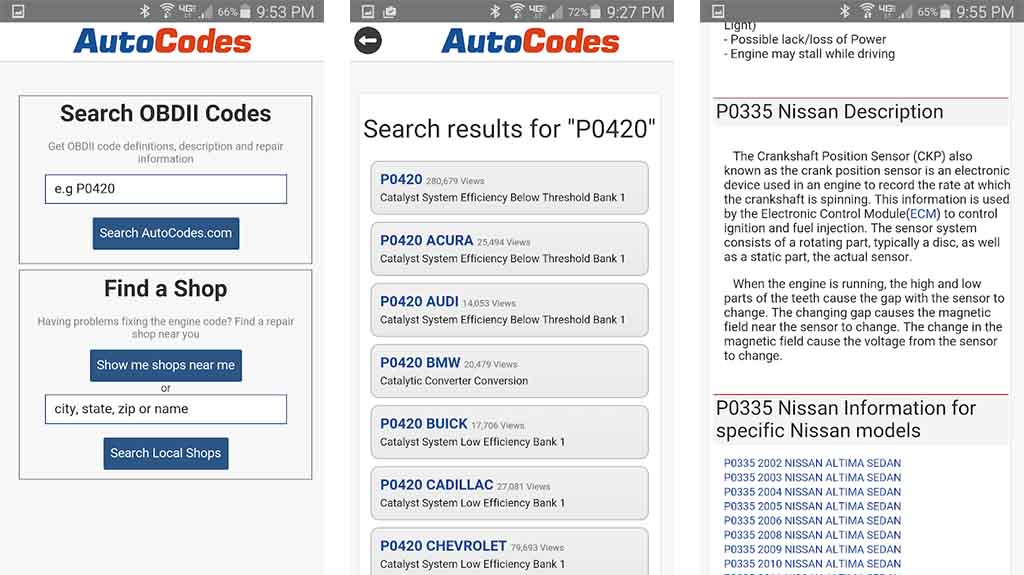This screenshot has width=1024, height=575.
Task: Open P0335 2005 NISSAN ALTIMA SEDAN link
Action: click(x=812, y=506)
